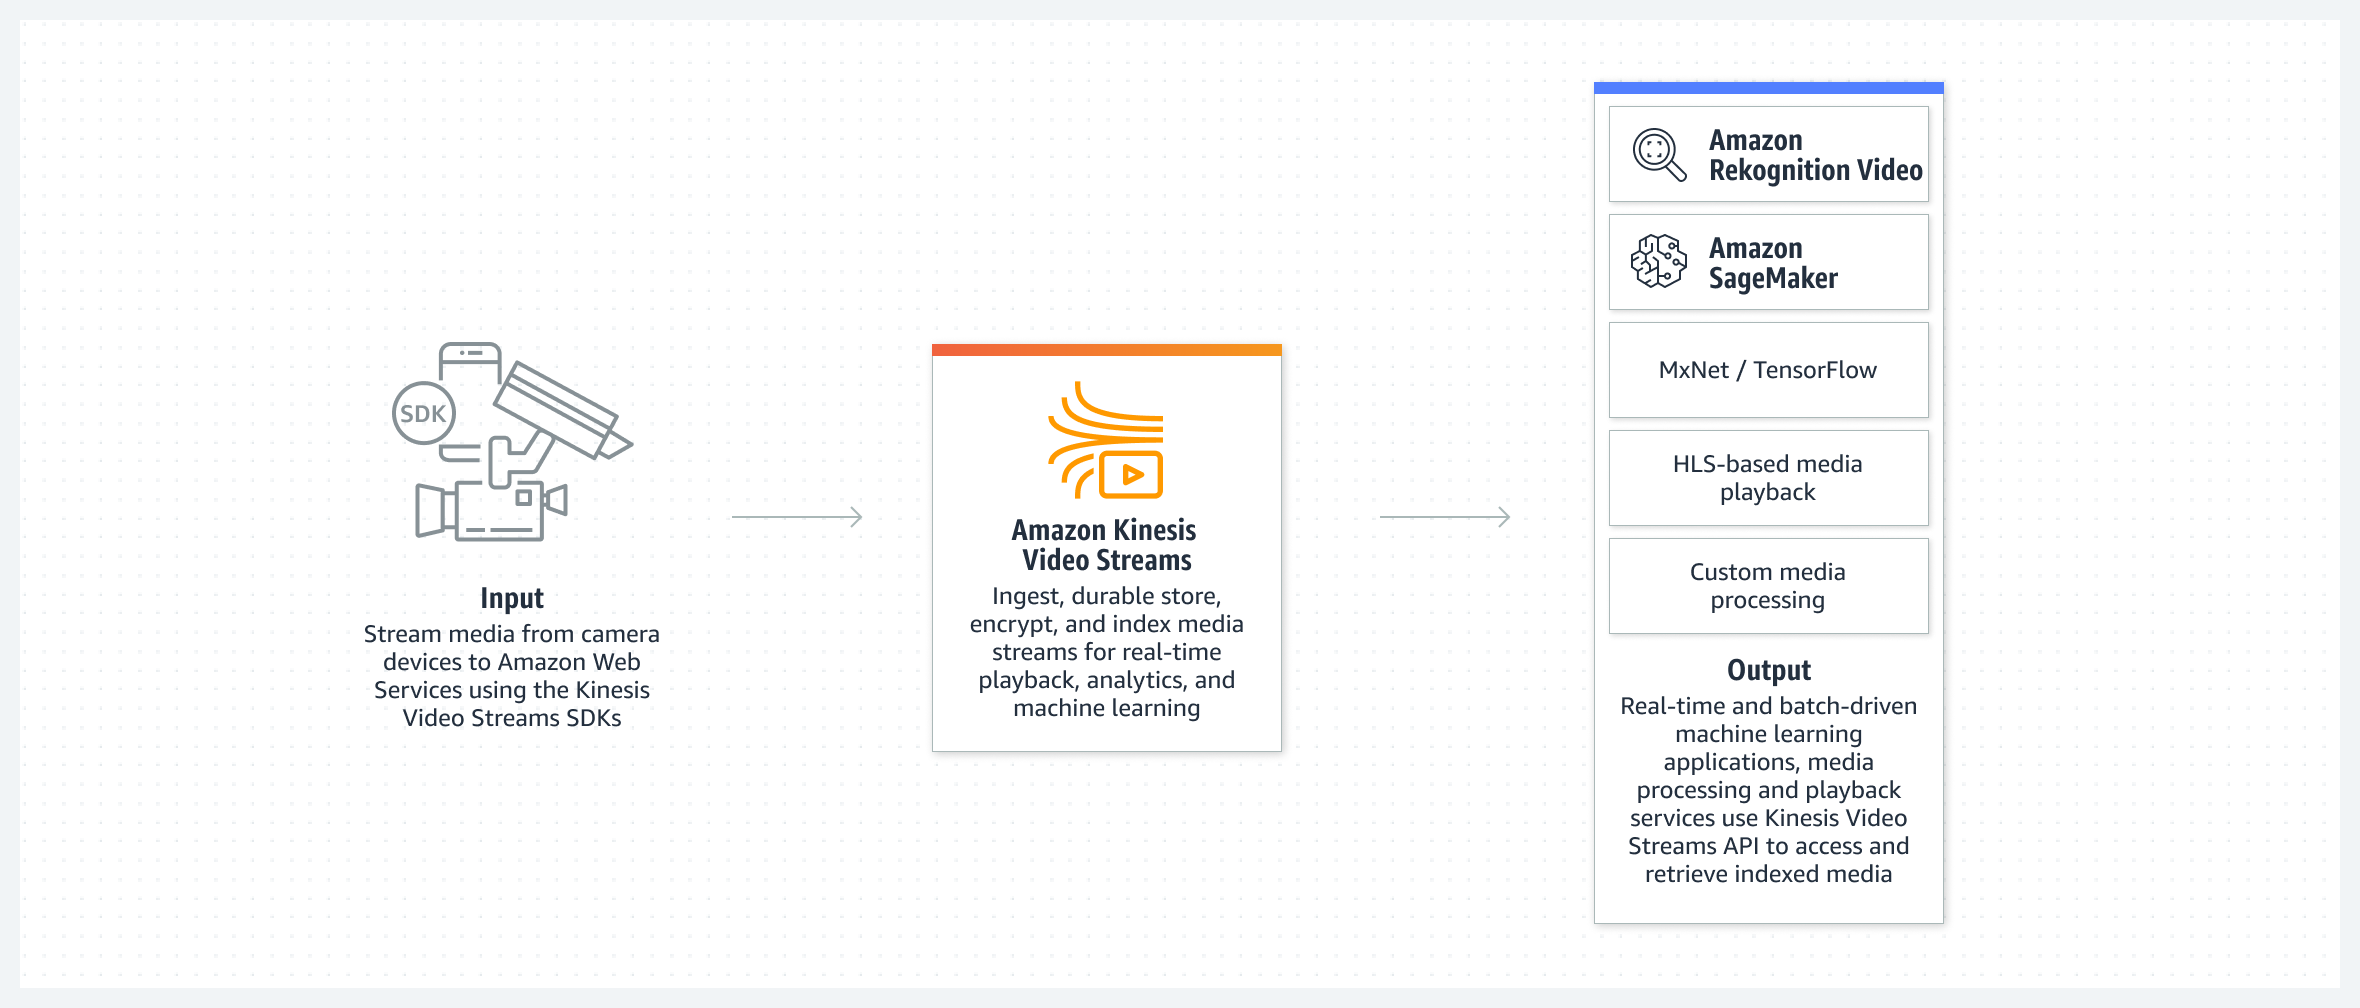Click the blue header bar of the Output panel
This screenshot has width=2360, height=1008.
coord(1768,87)
